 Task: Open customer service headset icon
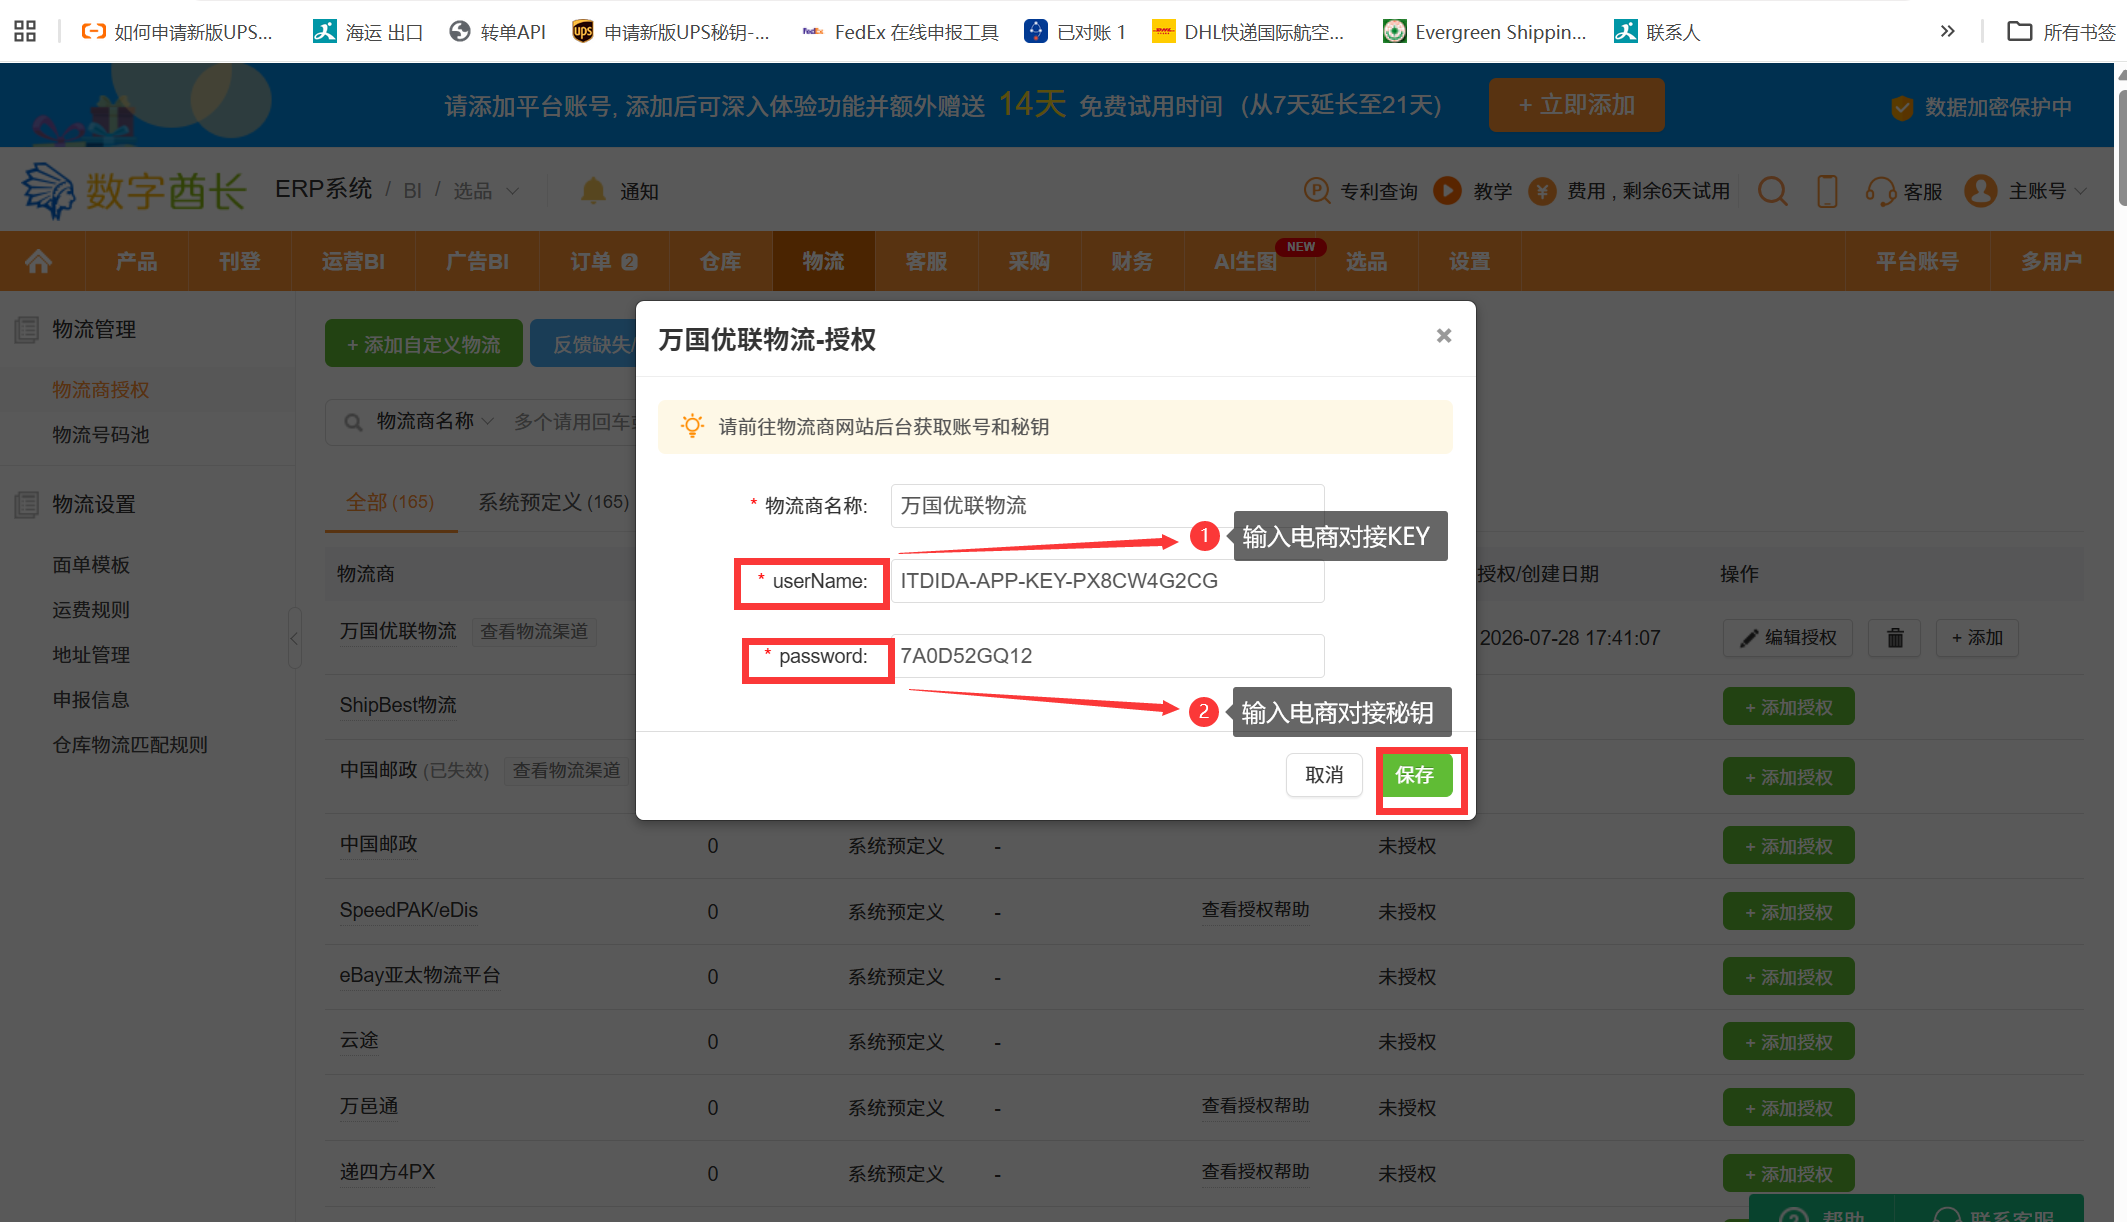click(x=1880, y=190)
